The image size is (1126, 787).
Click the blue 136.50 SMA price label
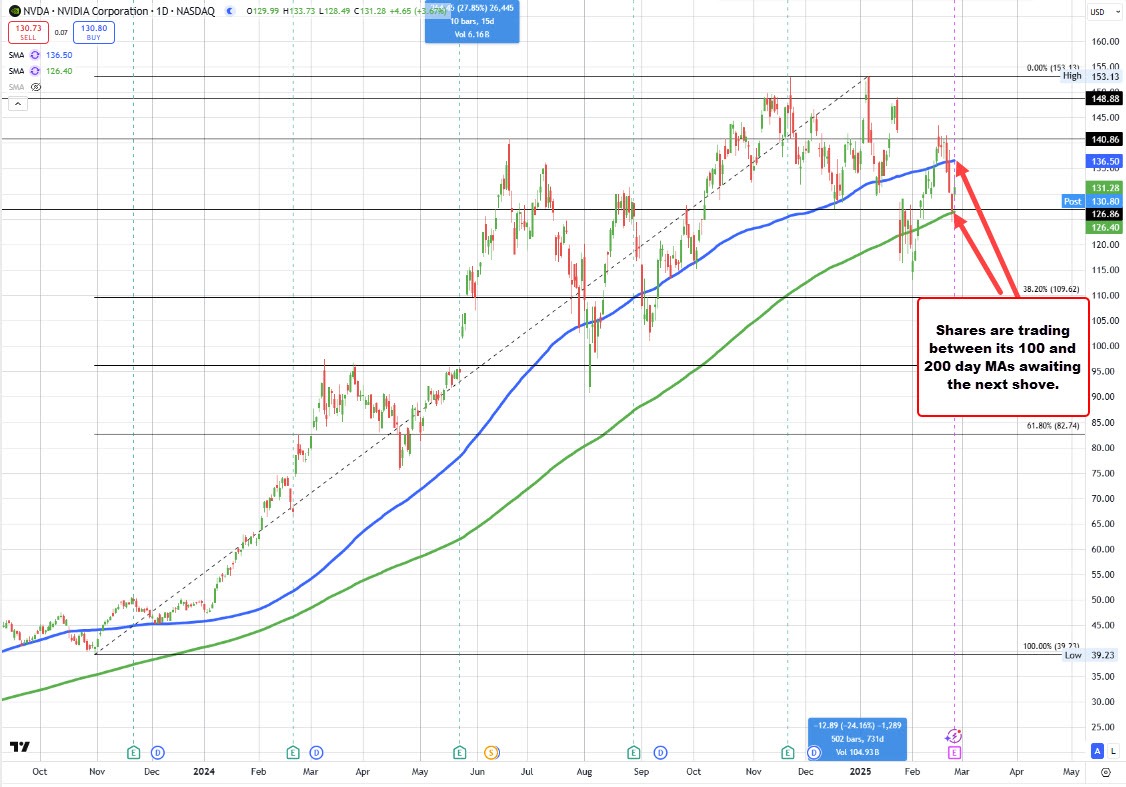(x=1105, y=162)
